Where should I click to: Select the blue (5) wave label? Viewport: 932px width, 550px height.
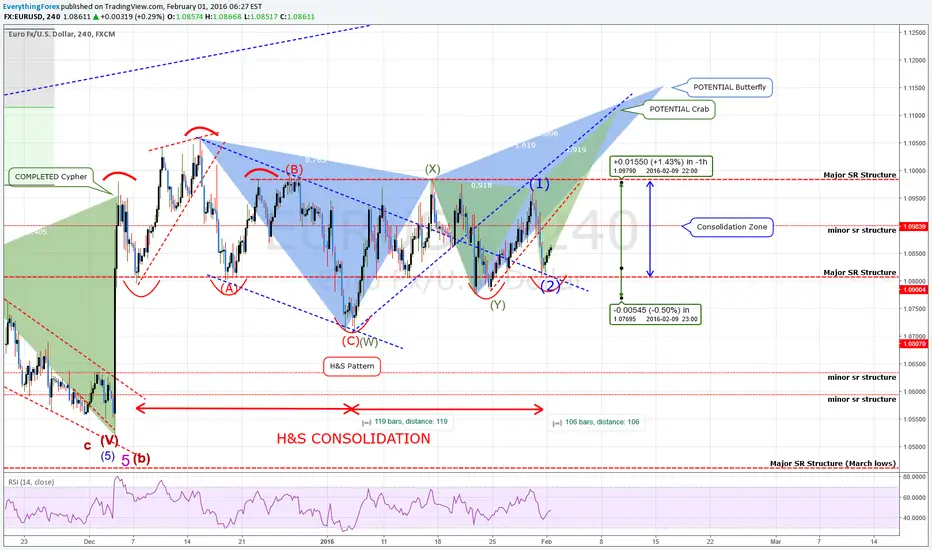[x=107, y=456]
